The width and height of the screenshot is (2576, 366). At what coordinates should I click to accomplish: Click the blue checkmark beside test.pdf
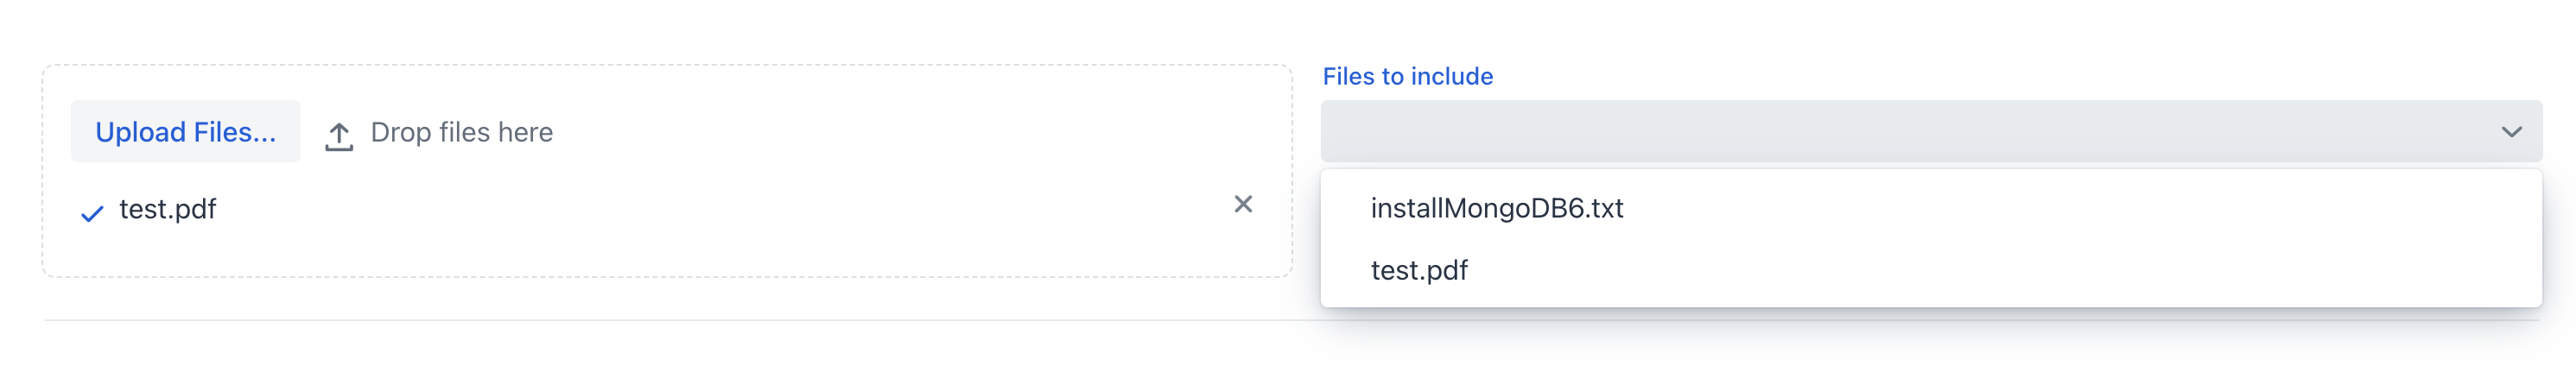92,213
